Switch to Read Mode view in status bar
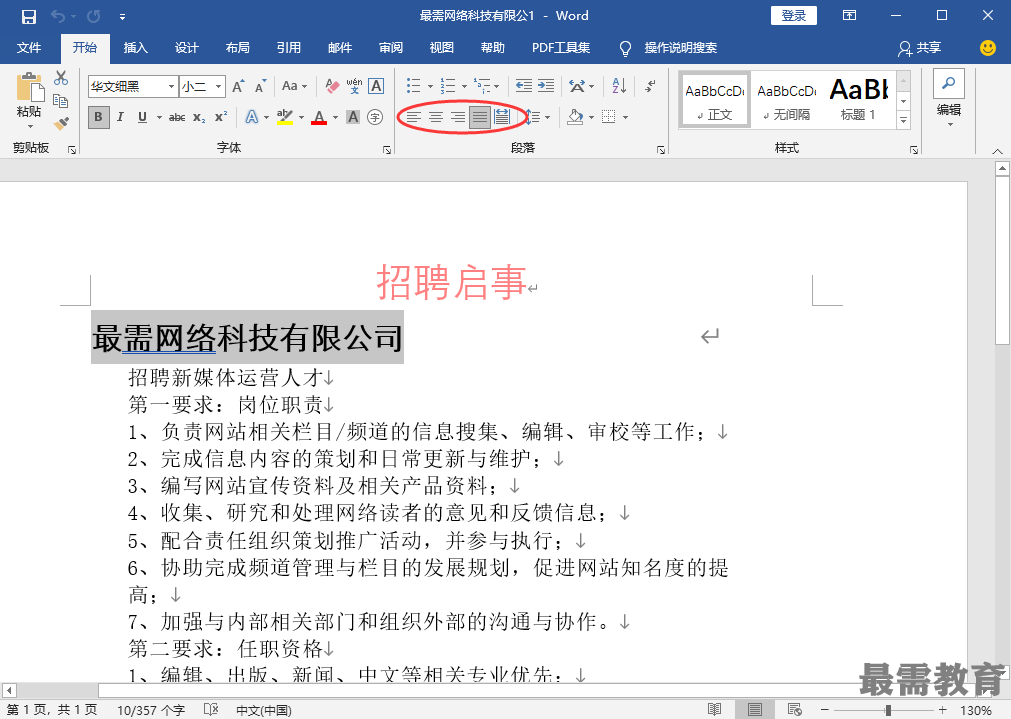This screenshot has height=719, width=1011. pos(714,709)
